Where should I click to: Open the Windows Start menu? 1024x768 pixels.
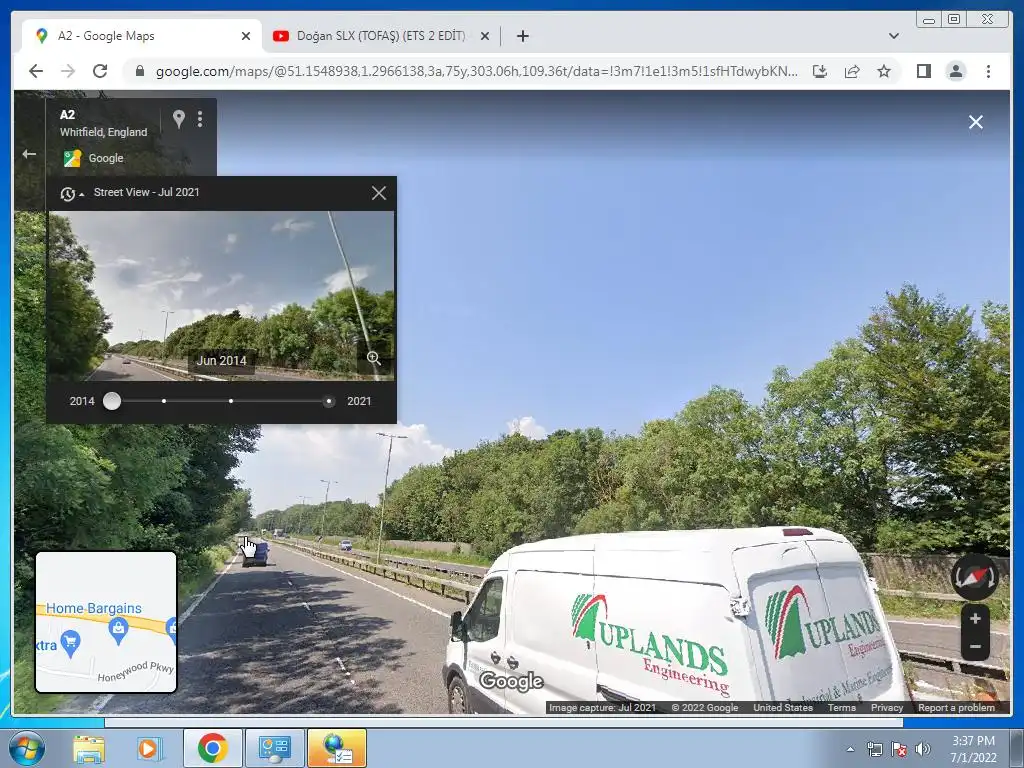25,748
